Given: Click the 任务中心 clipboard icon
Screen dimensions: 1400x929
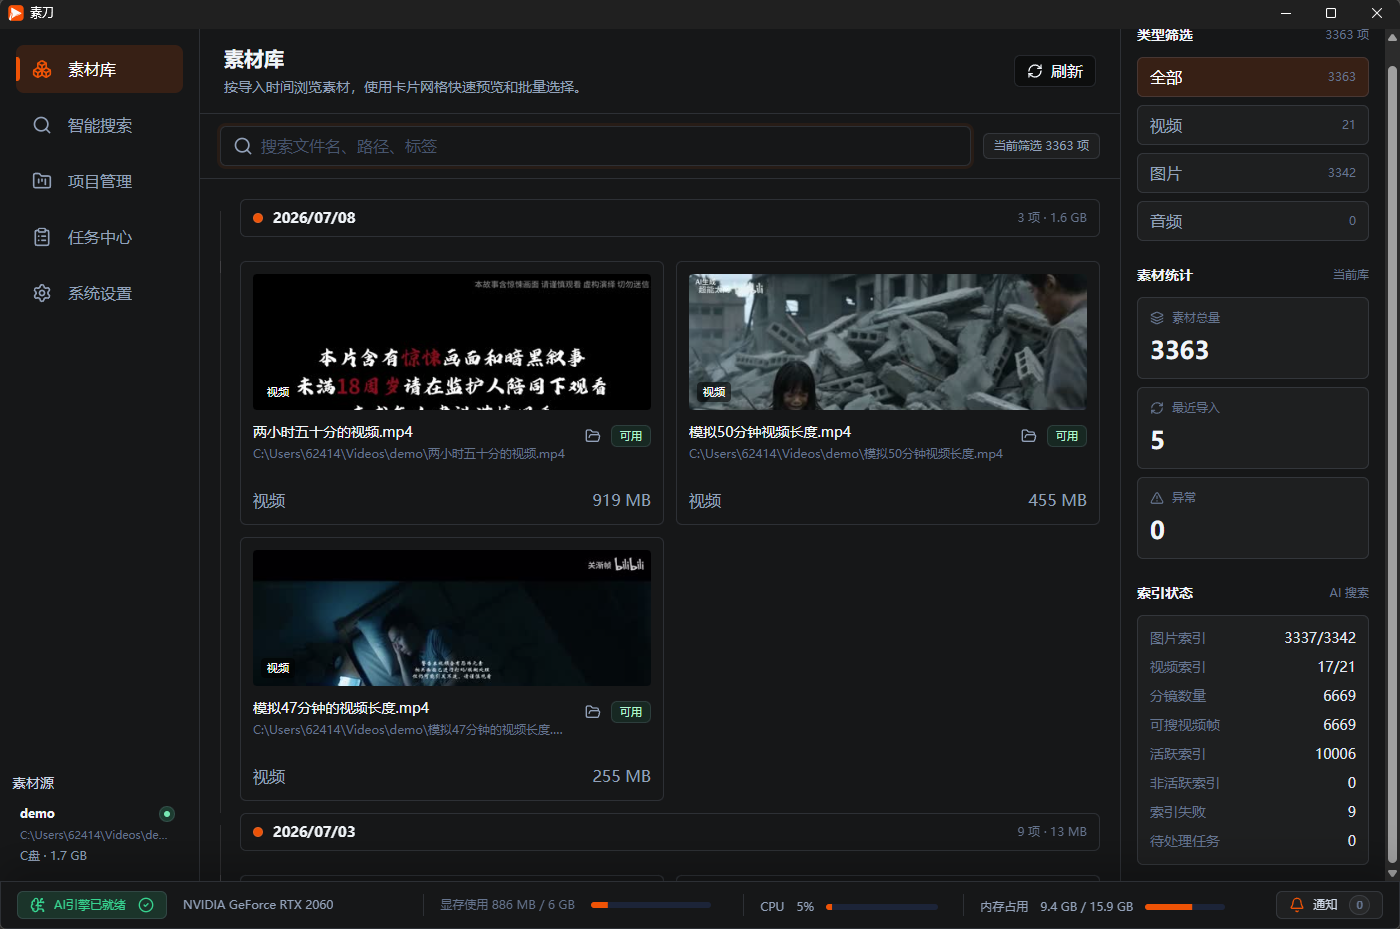Looking at the screenshot, I should (42, 237).
